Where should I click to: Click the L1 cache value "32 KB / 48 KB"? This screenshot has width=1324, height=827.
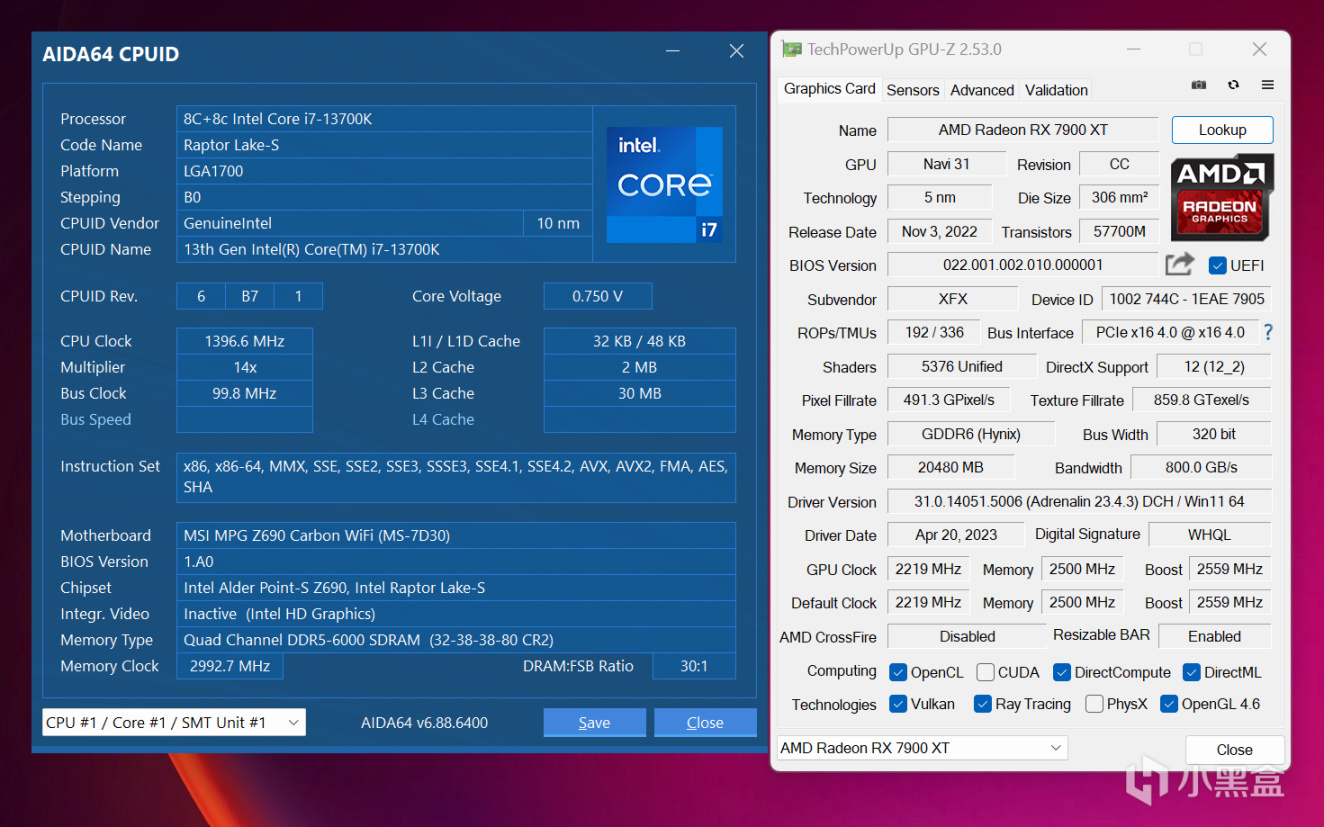click(640, 341)
